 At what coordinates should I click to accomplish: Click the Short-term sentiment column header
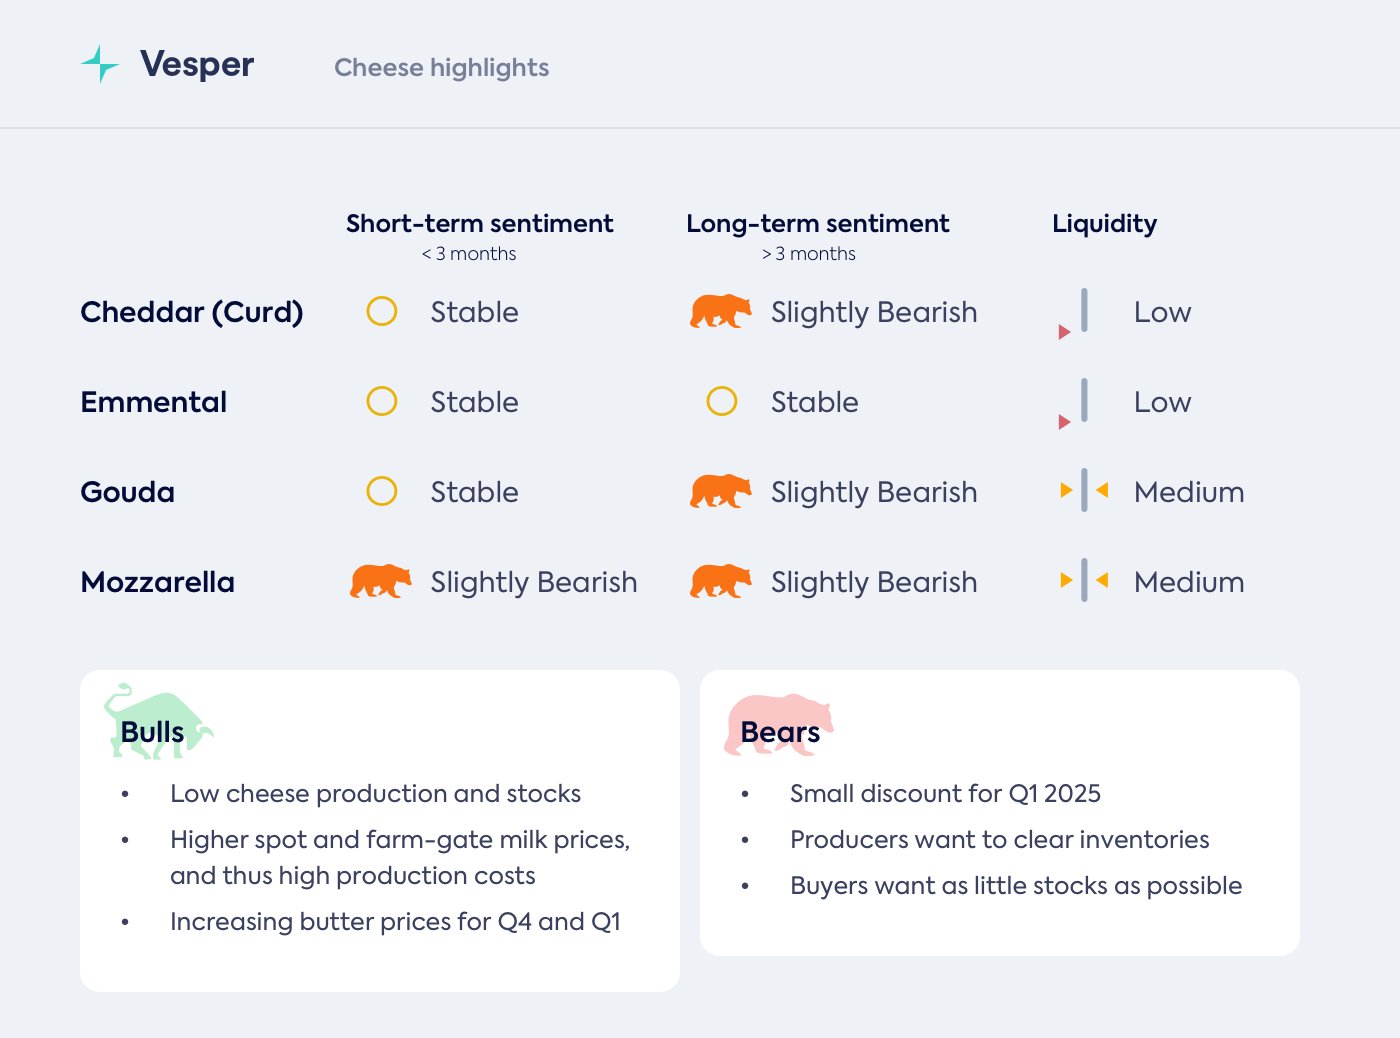(x=479, y=224)
